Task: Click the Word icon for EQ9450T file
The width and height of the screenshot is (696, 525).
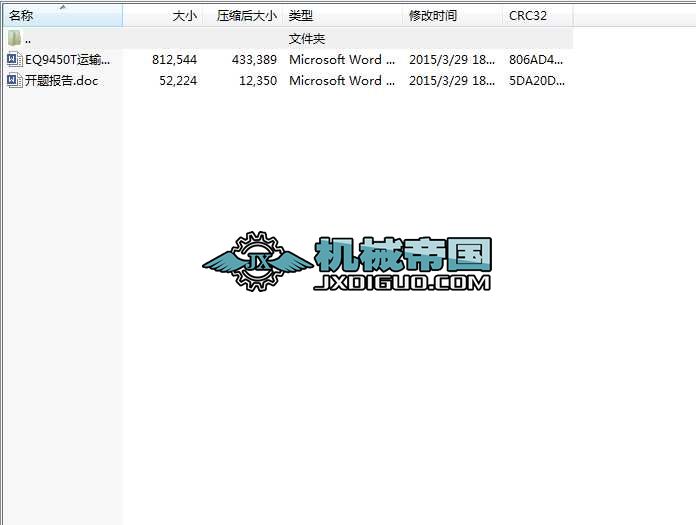Action: pos(14,59)
